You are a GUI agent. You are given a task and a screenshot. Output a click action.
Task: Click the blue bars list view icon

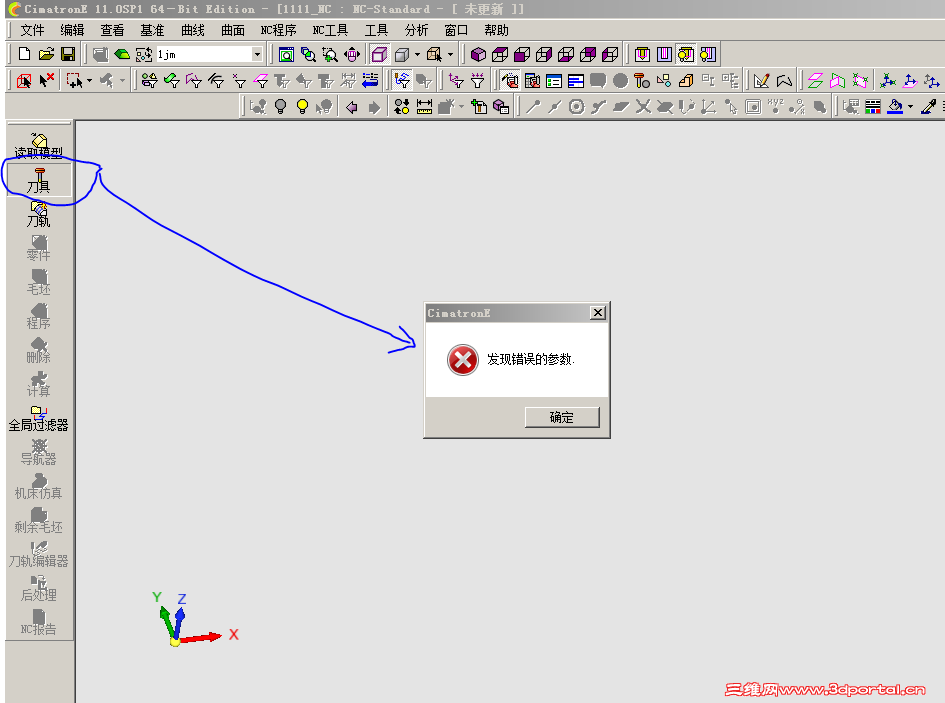tap(576, 80)
